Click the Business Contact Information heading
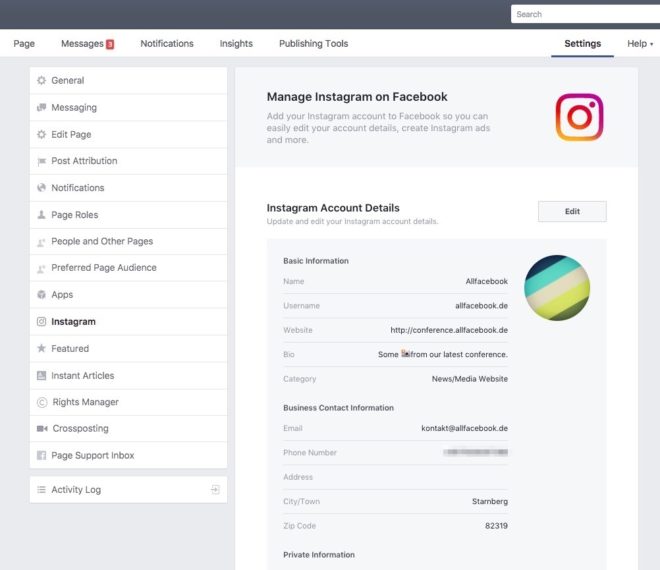The height and width of the screenshot is (570, 660). [338, 408]
